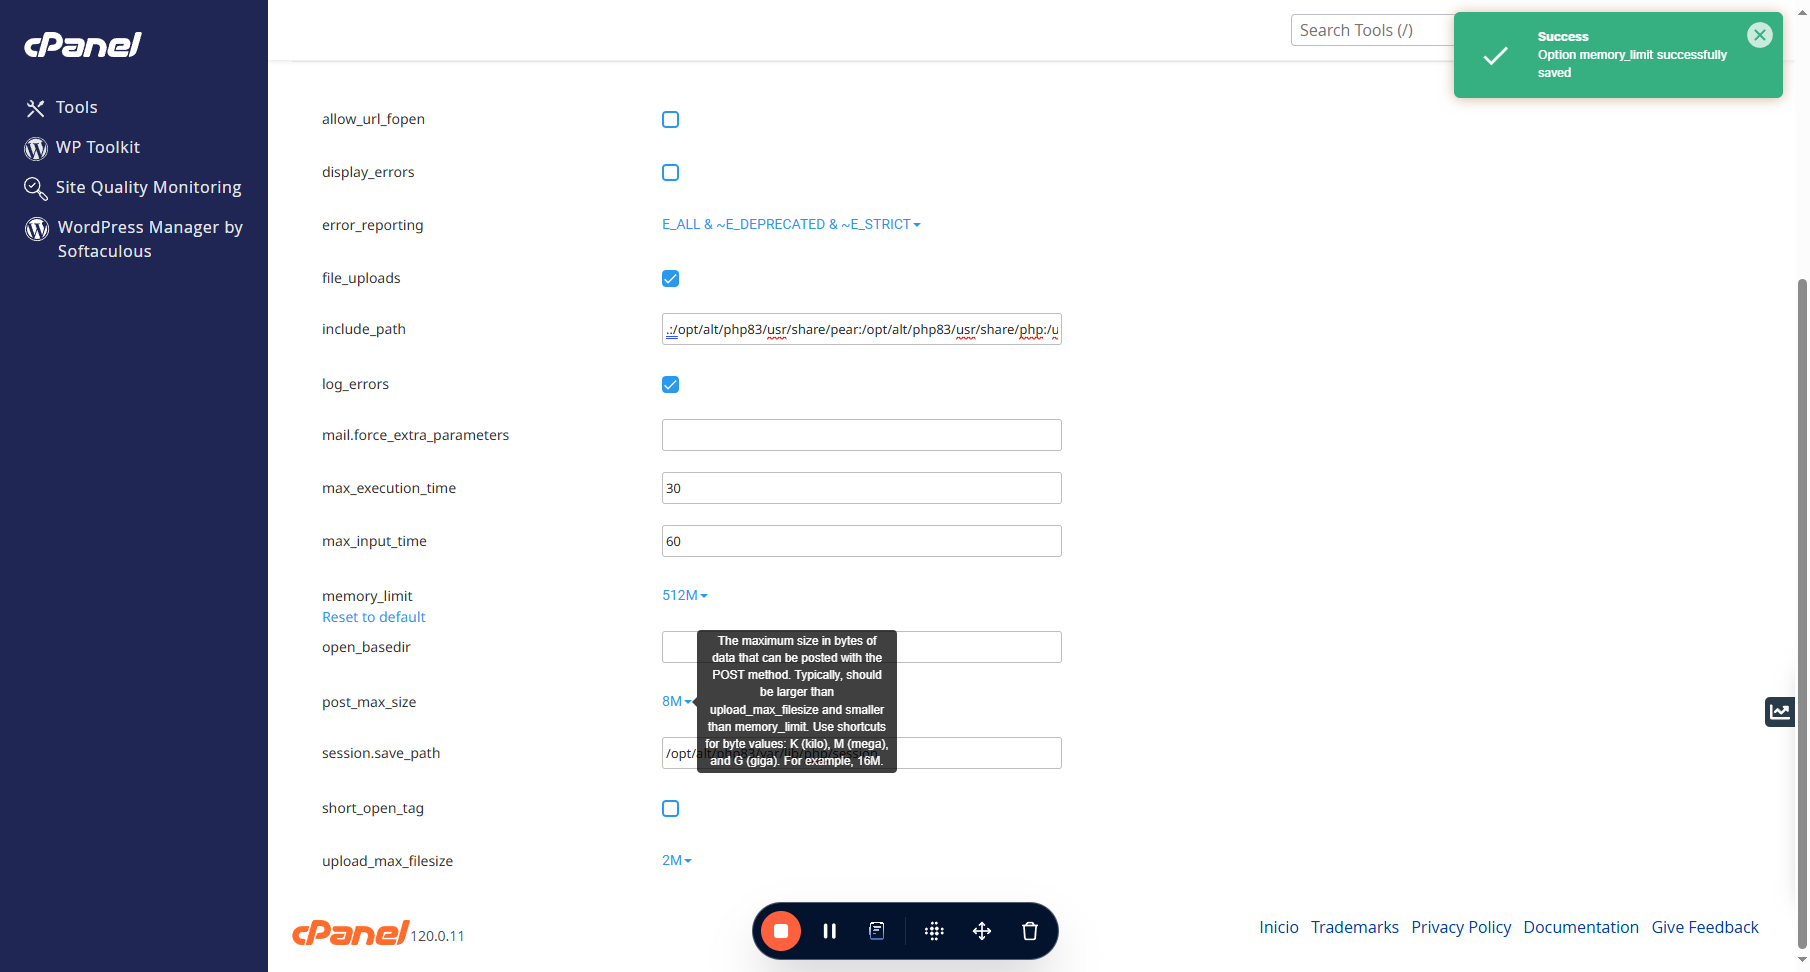Uncheck the log_errors checkbox

[670, 385]
